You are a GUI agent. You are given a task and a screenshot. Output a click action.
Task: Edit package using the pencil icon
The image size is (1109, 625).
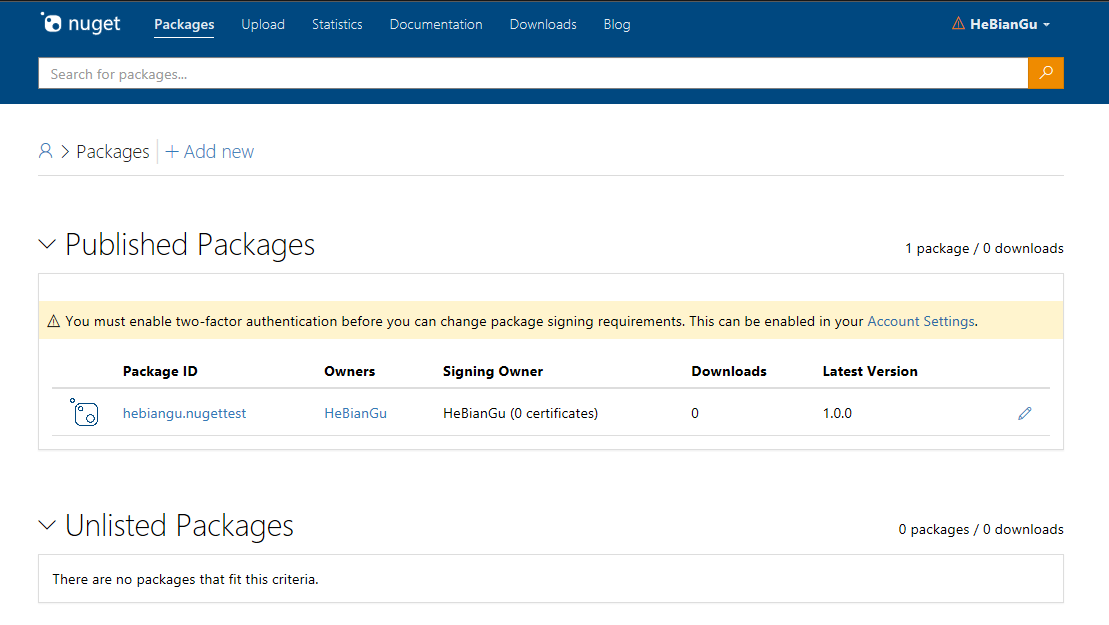pos(1025,414)
